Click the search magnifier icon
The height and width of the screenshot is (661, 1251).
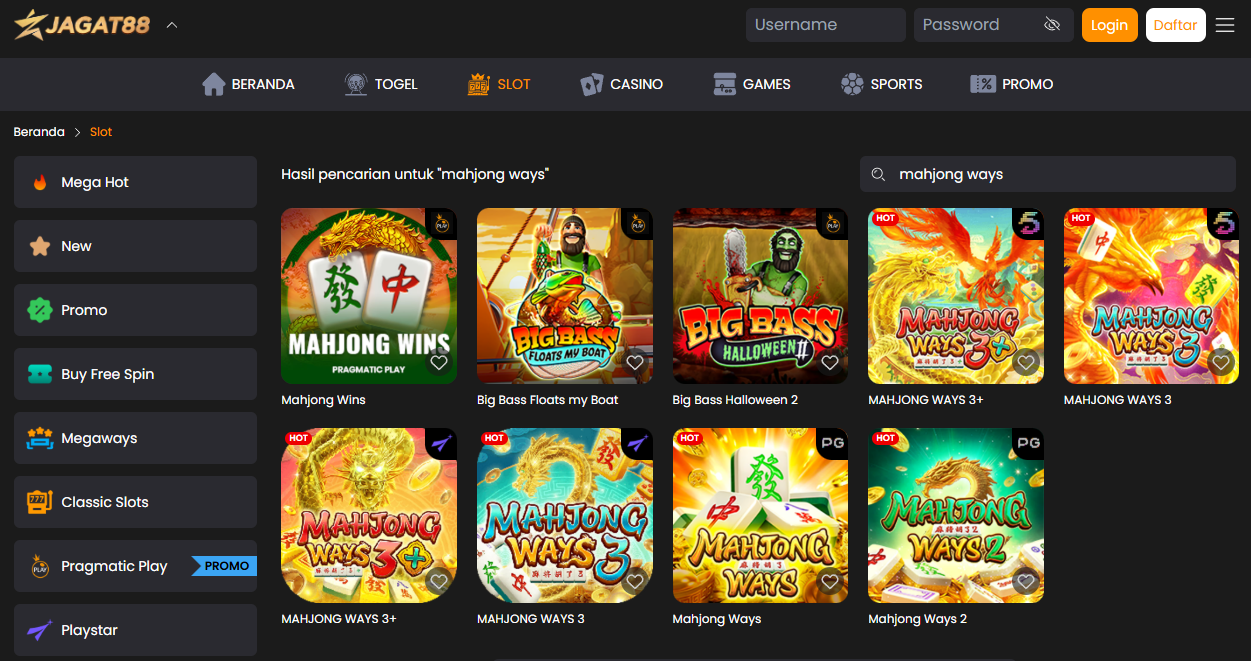(878, 175)
